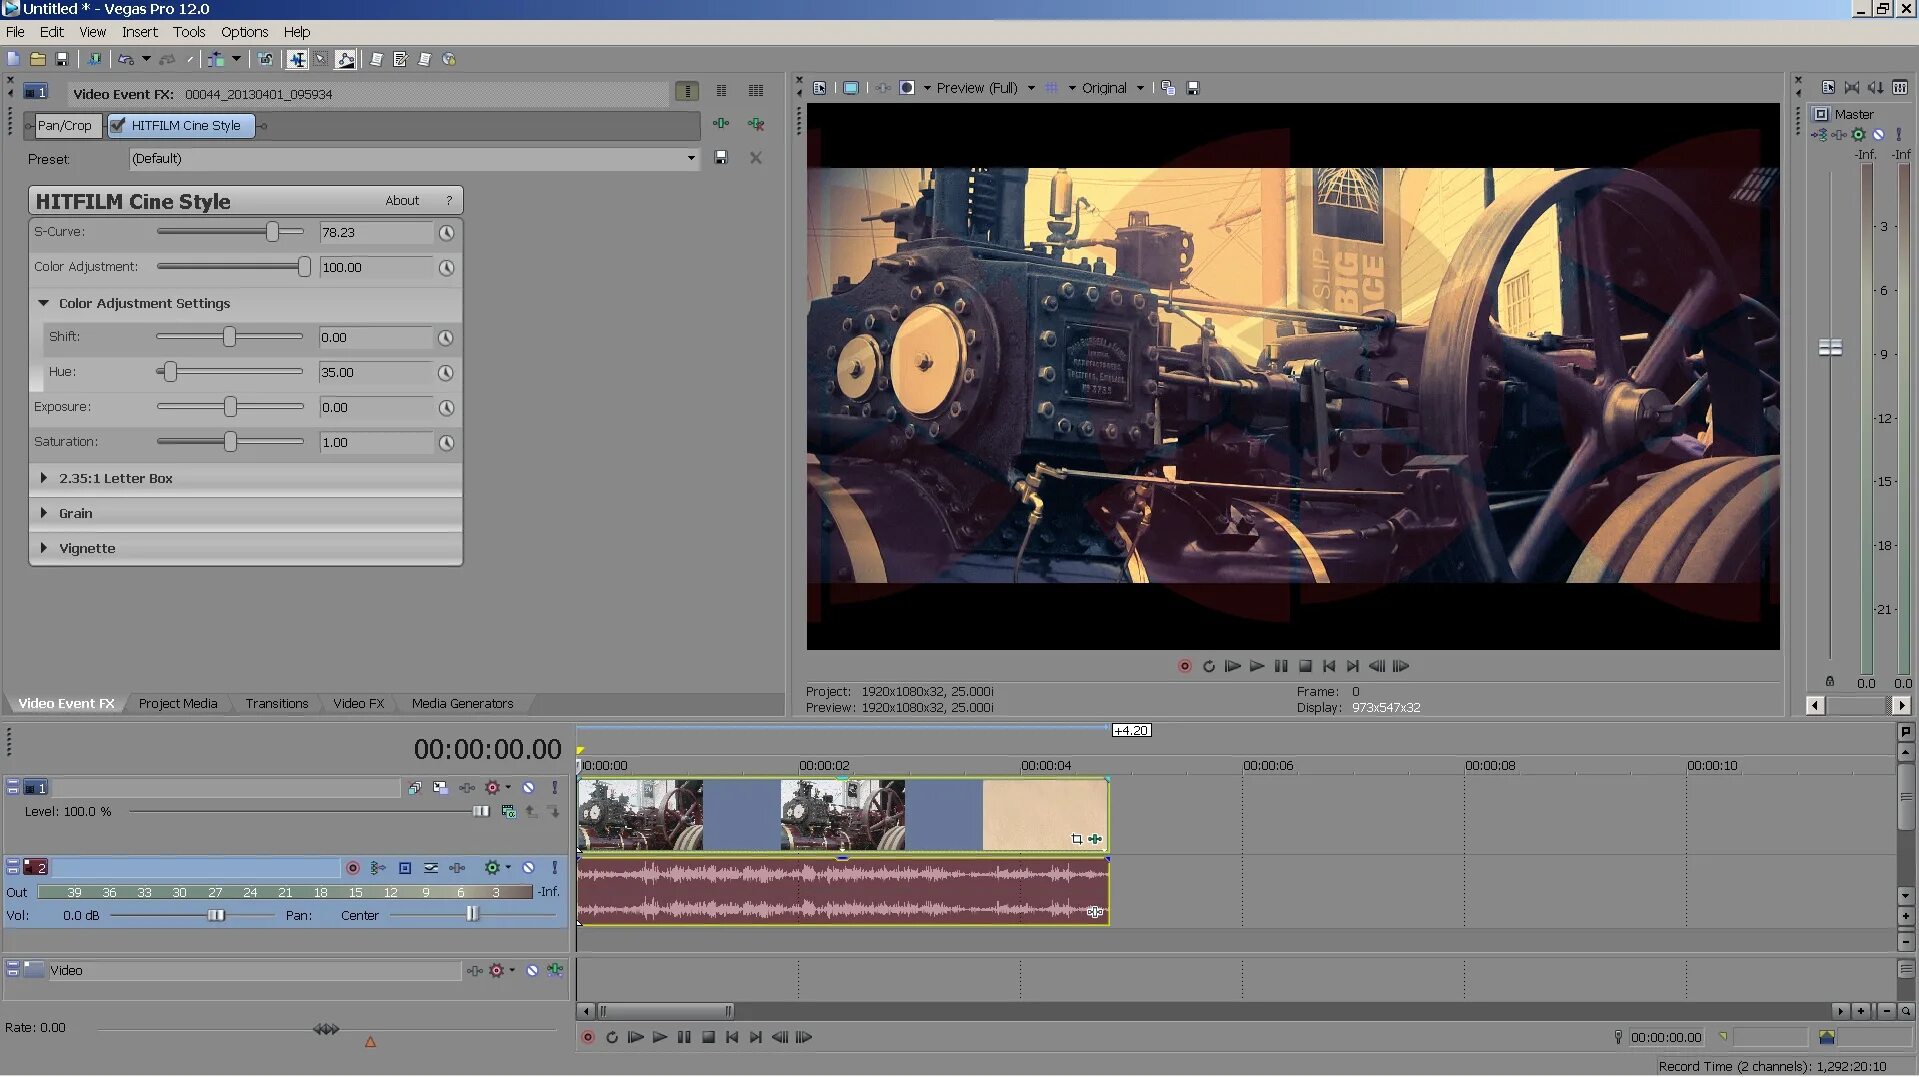Click the Save Snapshot to File icon

tap(1192, 88)
